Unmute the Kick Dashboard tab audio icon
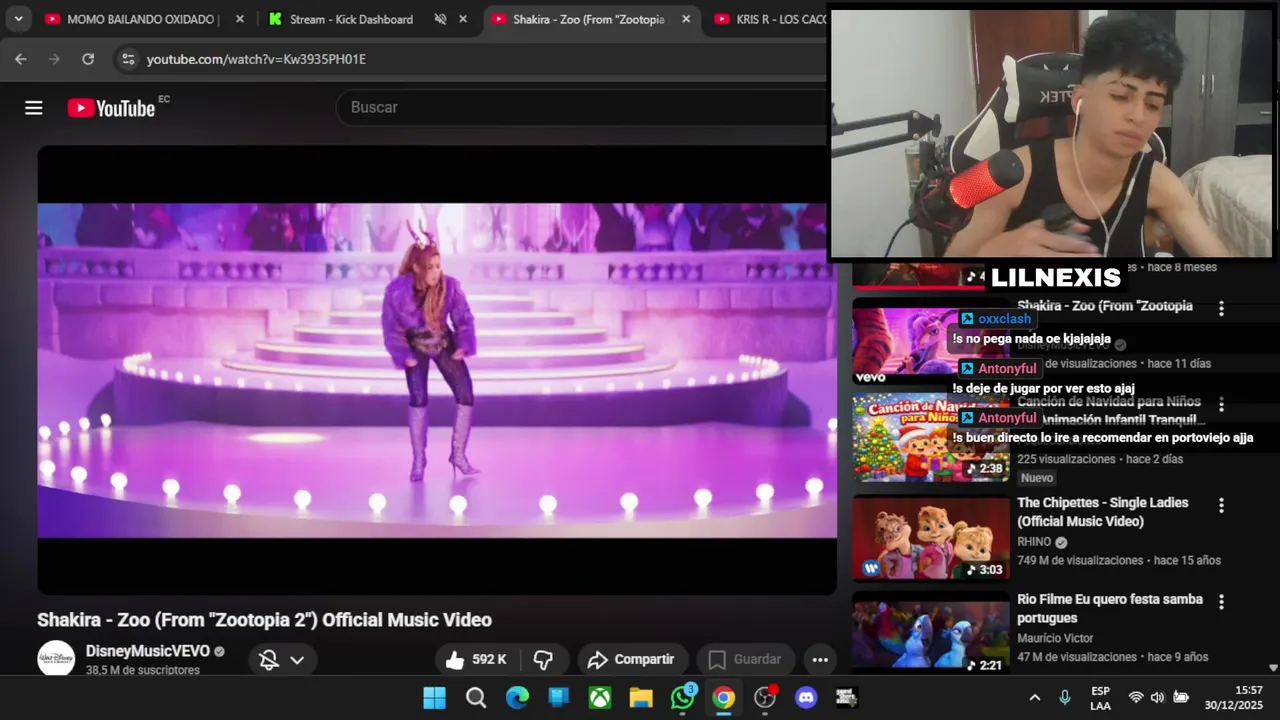This screenshot has height=720, width=1280. [x=440, y=19]
